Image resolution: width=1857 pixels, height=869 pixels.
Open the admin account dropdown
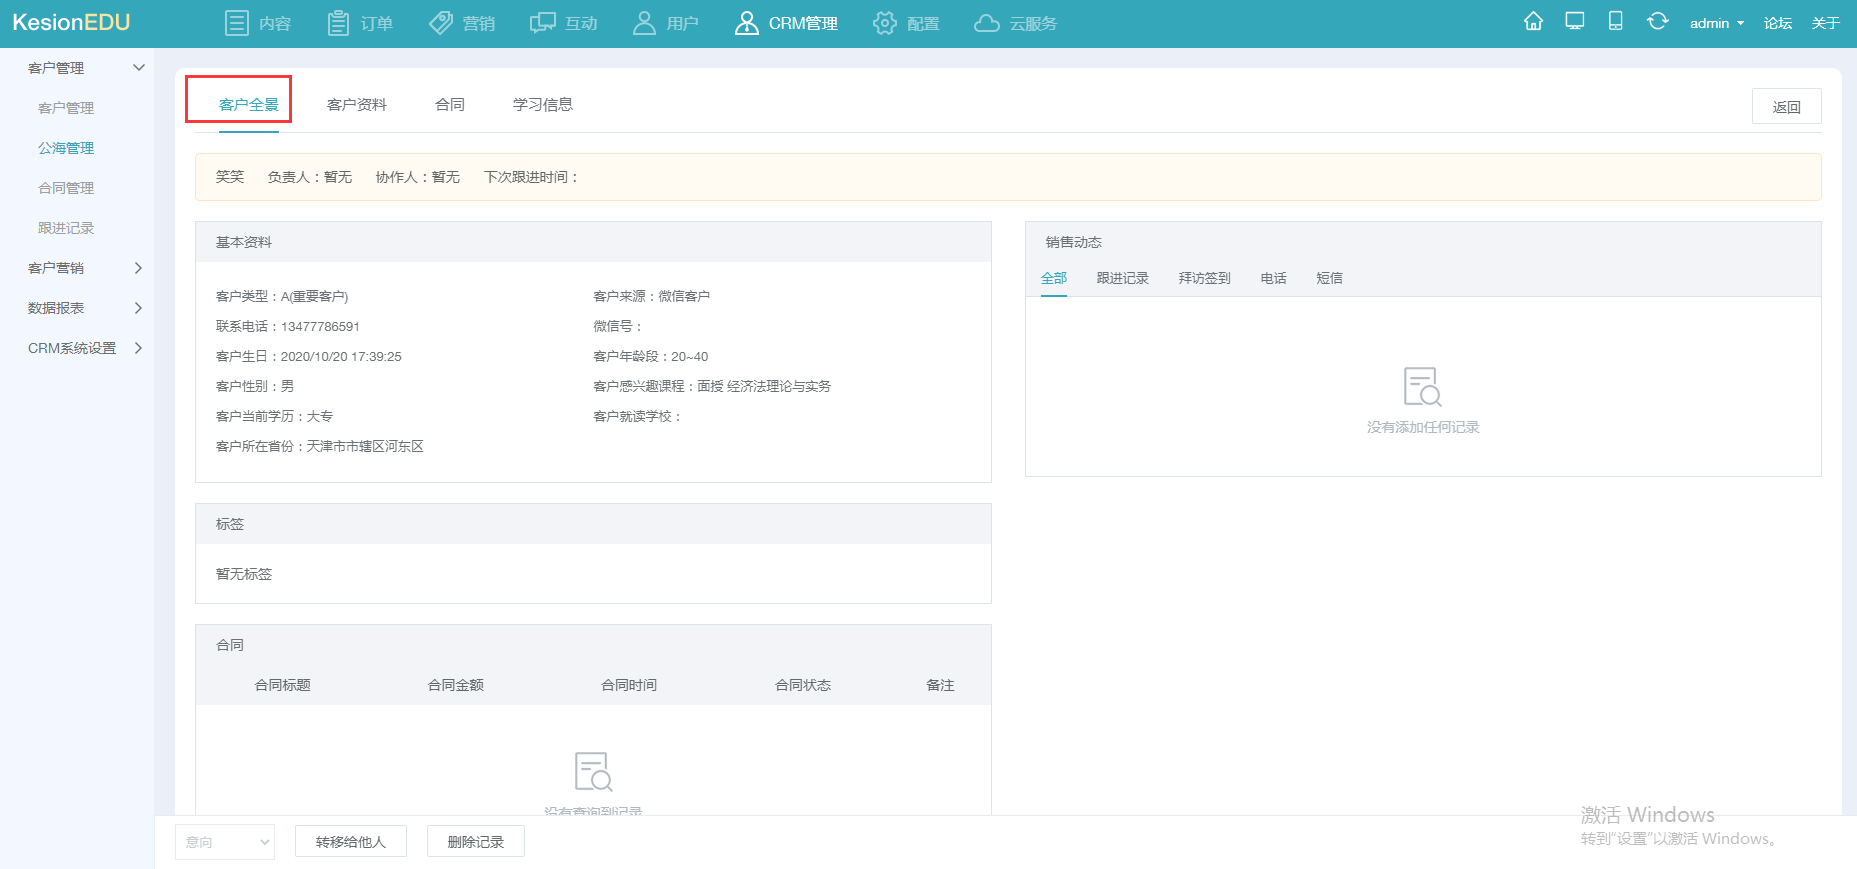pos(1717,23)
